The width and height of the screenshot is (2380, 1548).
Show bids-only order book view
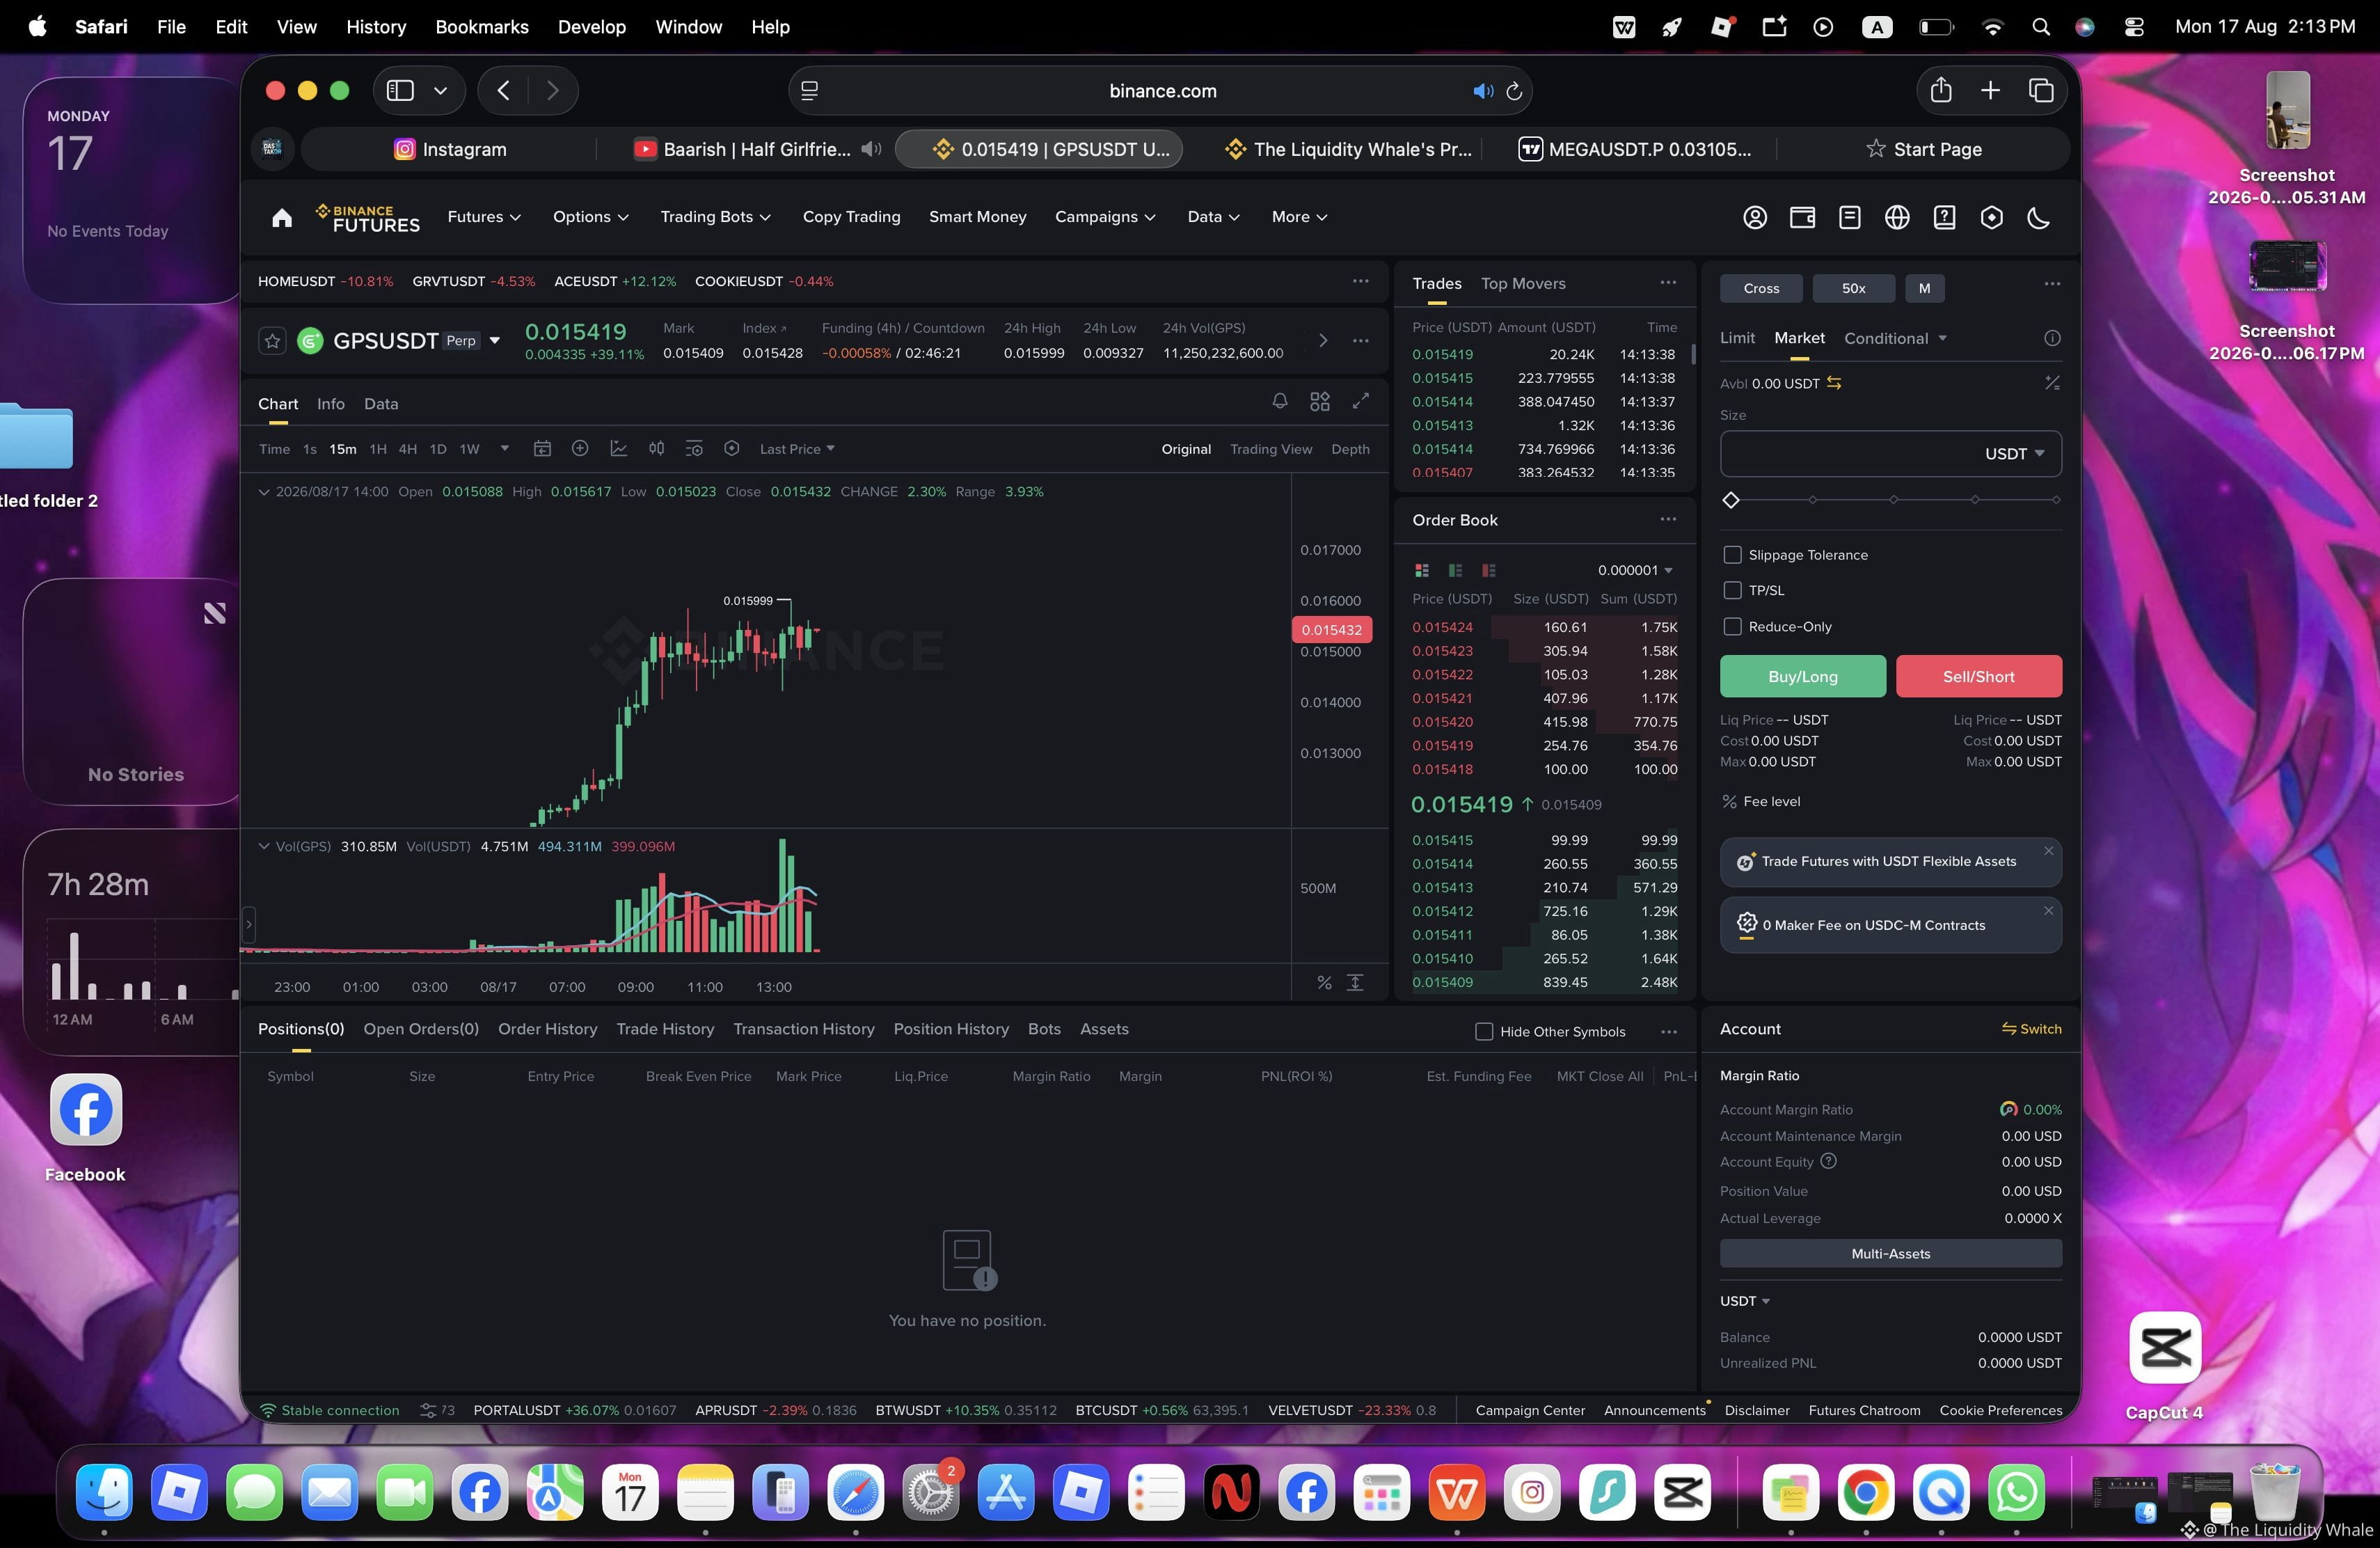pyautogui.click(x=1456, y=570)
